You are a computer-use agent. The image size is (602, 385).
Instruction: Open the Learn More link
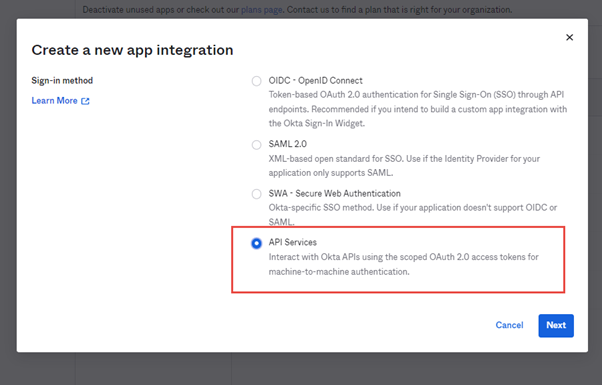pyautogui.click(x=54, y=101)
